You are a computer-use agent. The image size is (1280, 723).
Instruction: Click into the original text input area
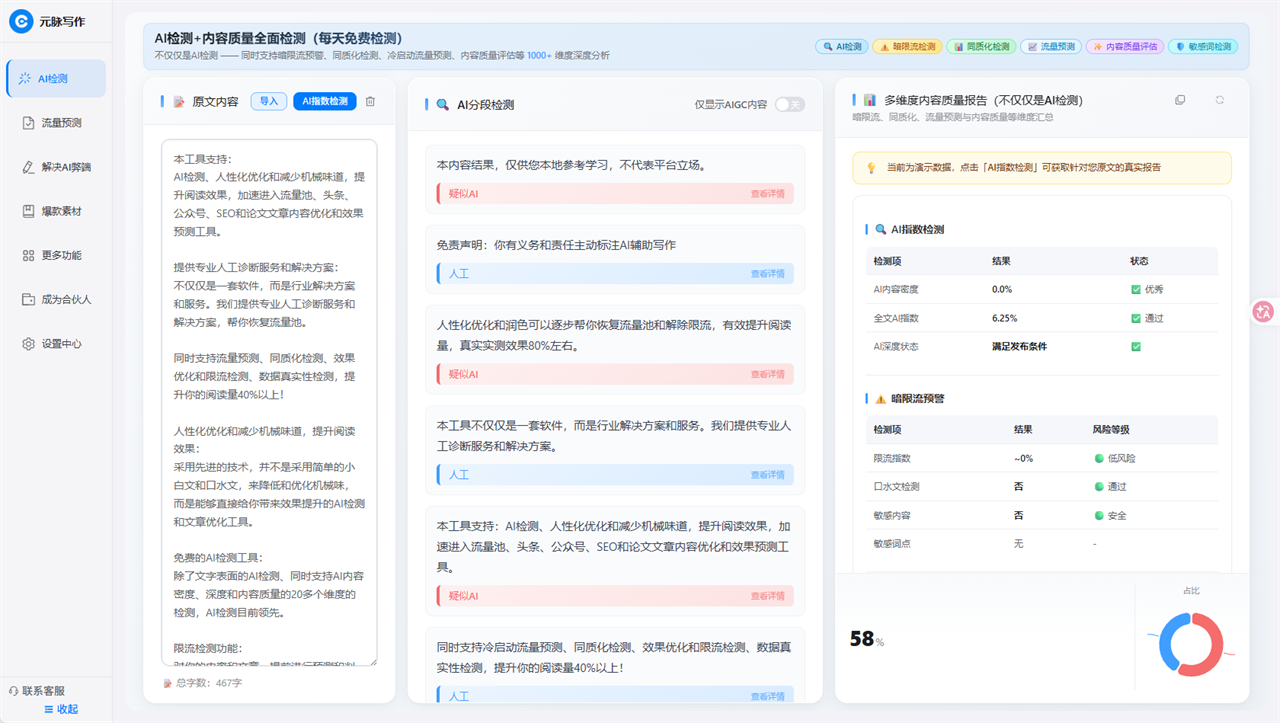point(269,402)
